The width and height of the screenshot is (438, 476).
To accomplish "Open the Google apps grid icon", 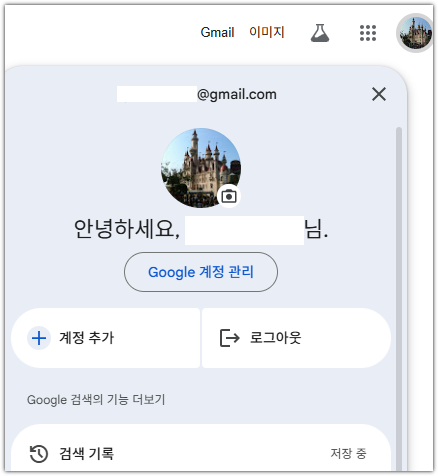I will 368,33.
